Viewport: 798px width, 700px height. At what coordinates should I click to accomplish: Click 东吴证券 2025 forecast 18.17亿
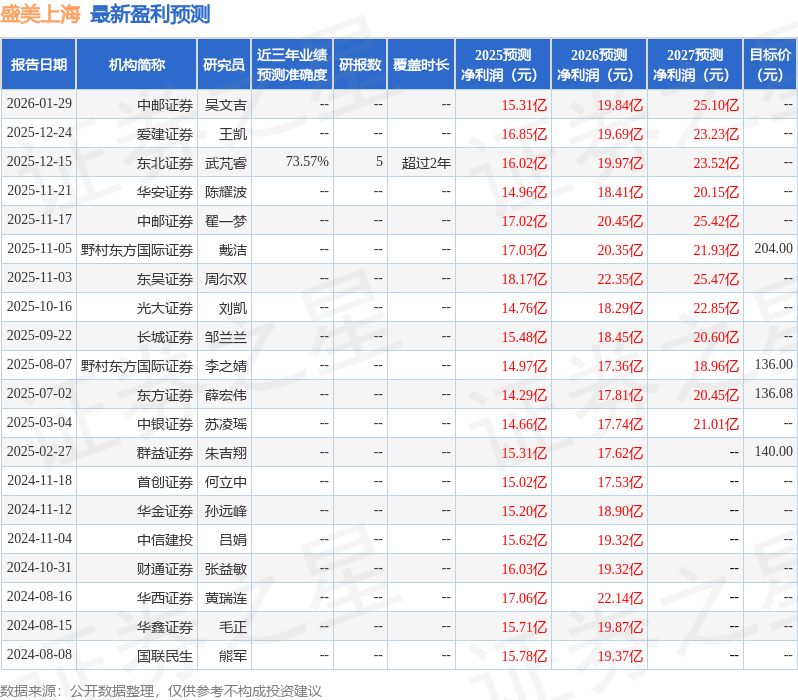[x=524, y=279]
